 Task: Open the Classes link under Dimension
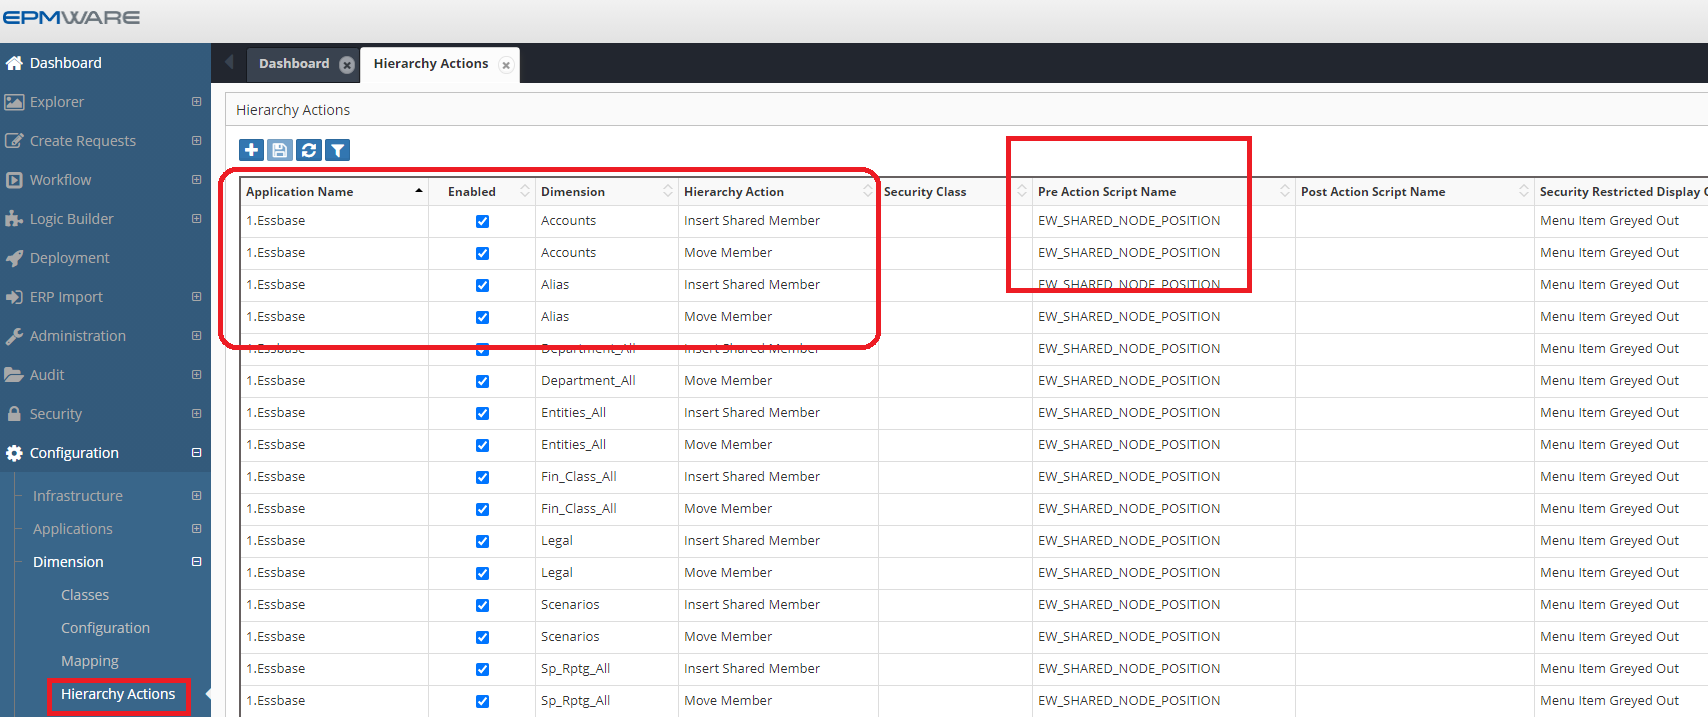tap(85, 595)
